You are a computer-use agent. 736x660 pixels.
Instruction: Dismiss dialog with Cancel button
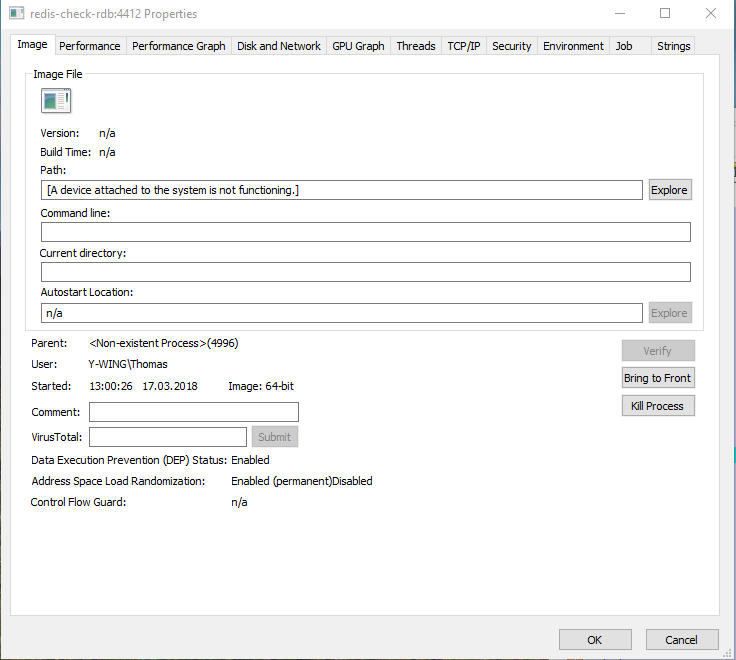click(682, 640)
